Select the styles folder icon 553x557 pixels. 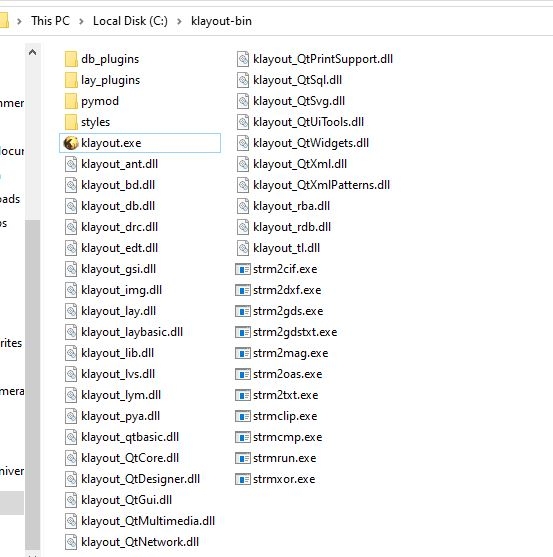pos(71,122)
